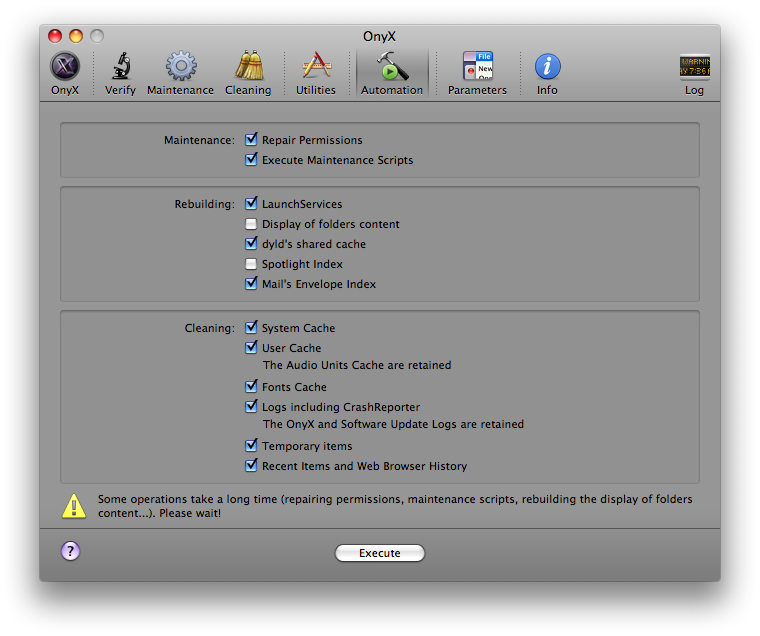Uncheck Logs including CrashReporter

(x=251, y=406)
